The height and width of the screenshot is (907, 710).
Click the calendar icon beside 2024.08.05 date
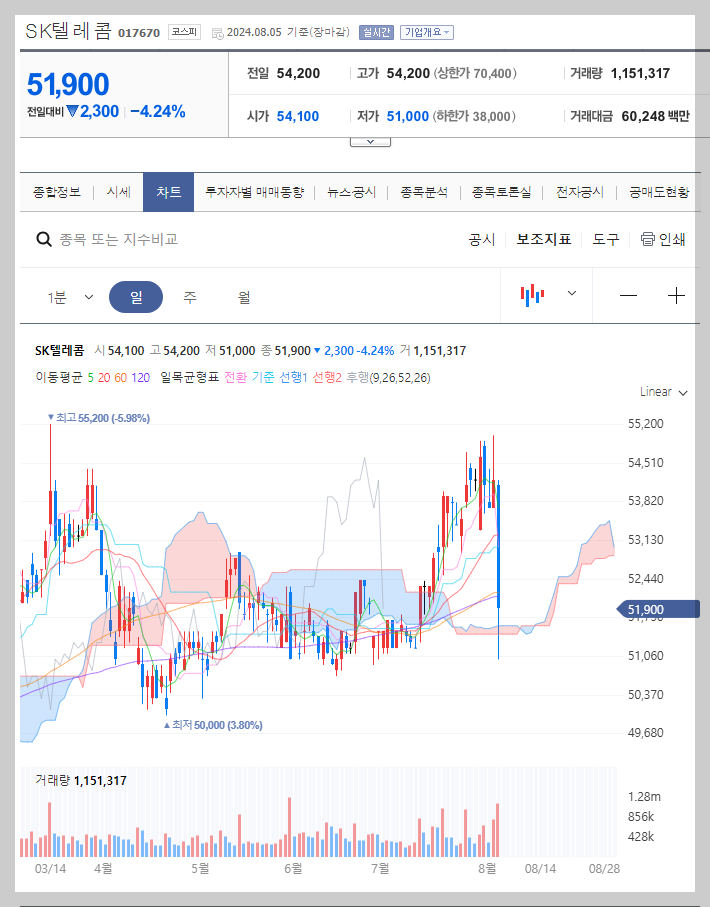pyautogui.click(x=218, y=33)
